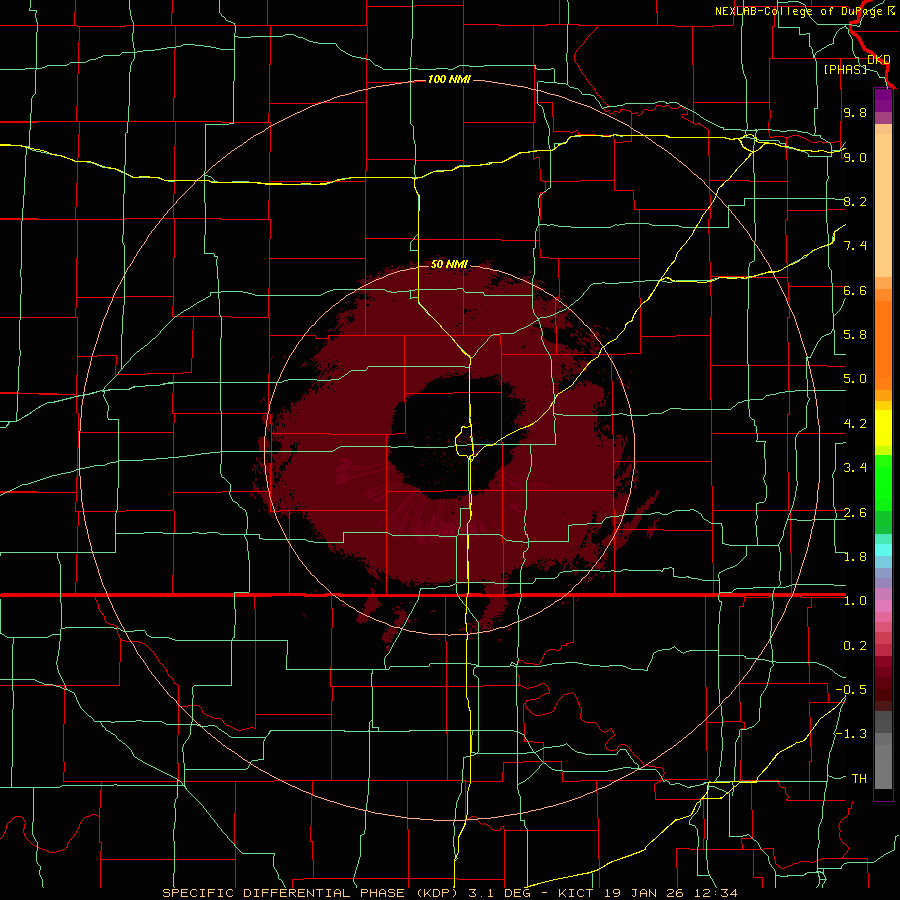900x900 pixels.
Task: Select the 5.8 value on the color scale
Action: coord(855,335)
